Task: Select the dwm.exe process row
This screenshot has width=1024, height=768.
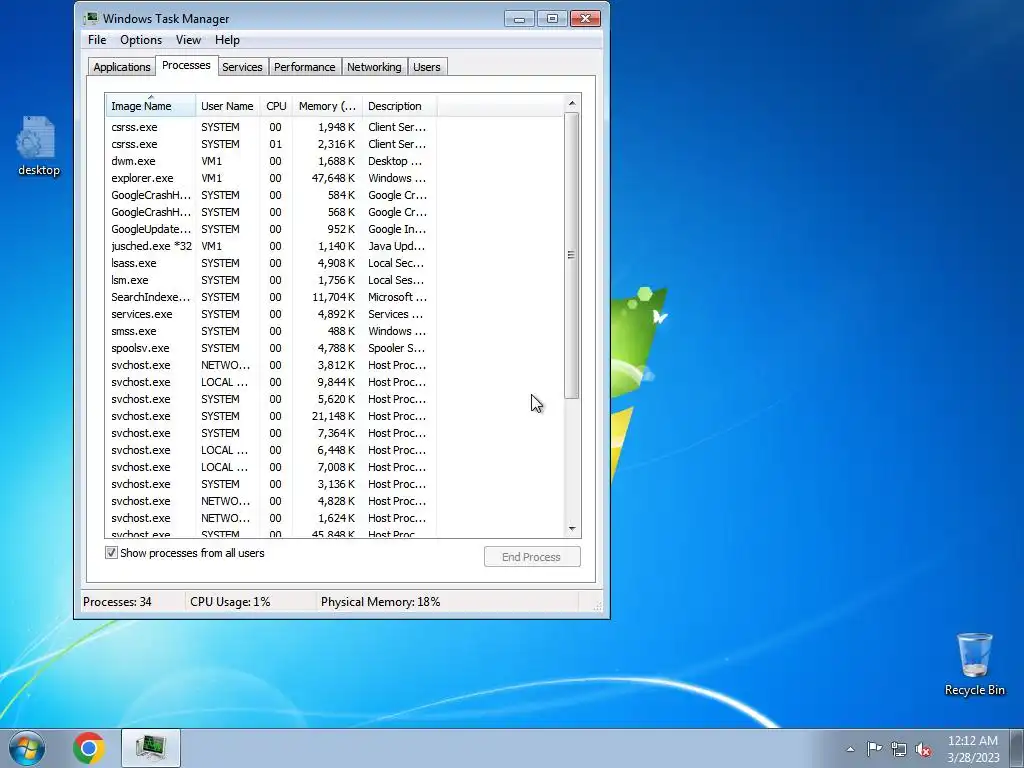Action: (x=271, y=161)
